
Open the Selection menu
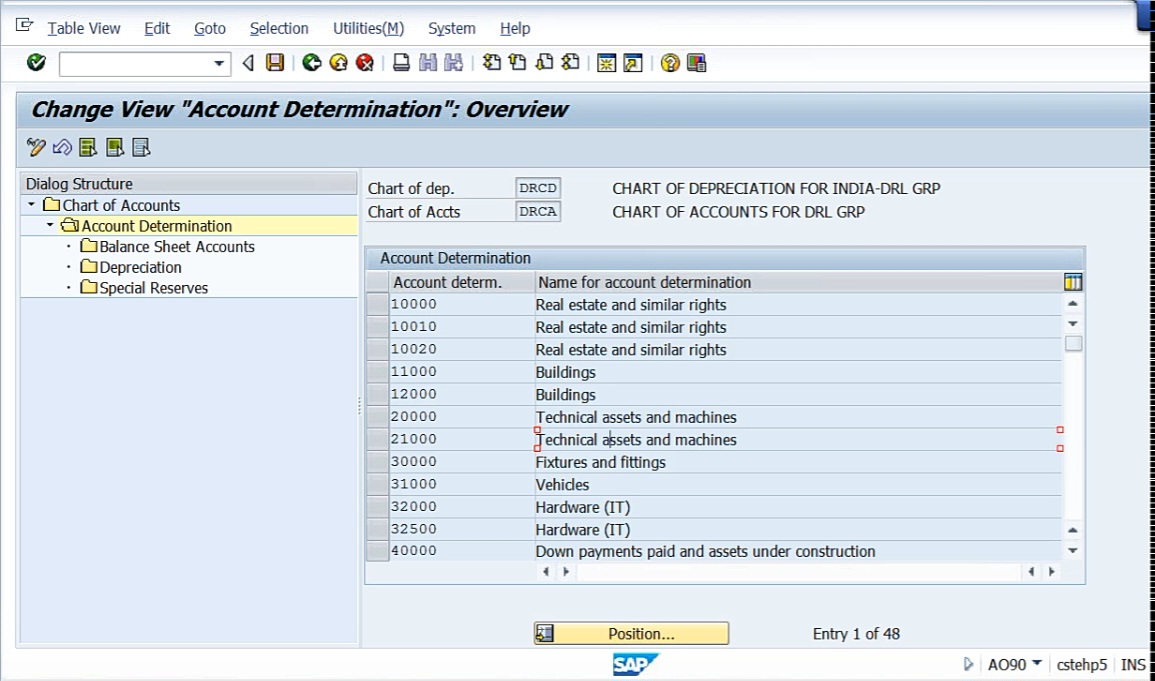279,28
